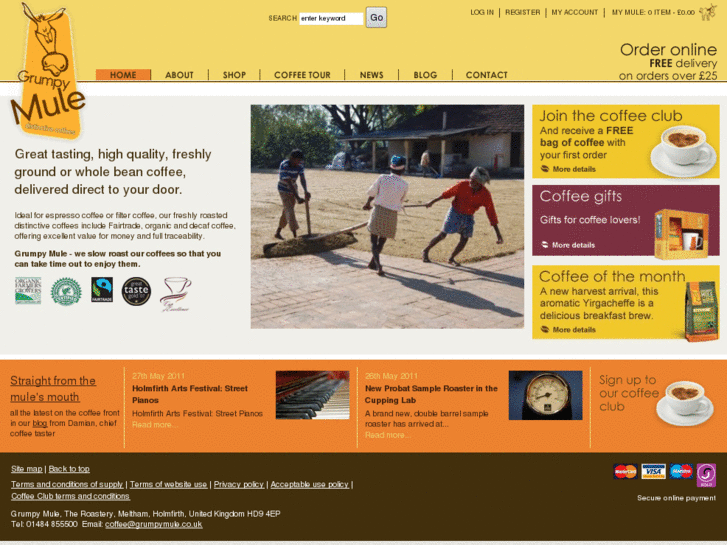
Task: Open Coffee Club terms and conditions
Action: [x=70, y=496]
